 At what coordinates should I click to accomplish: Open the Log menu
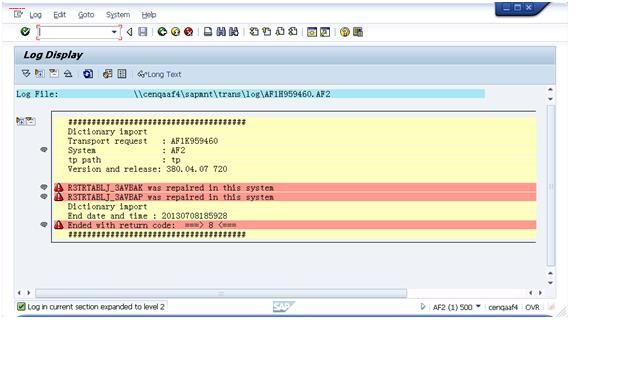point(36,15)
